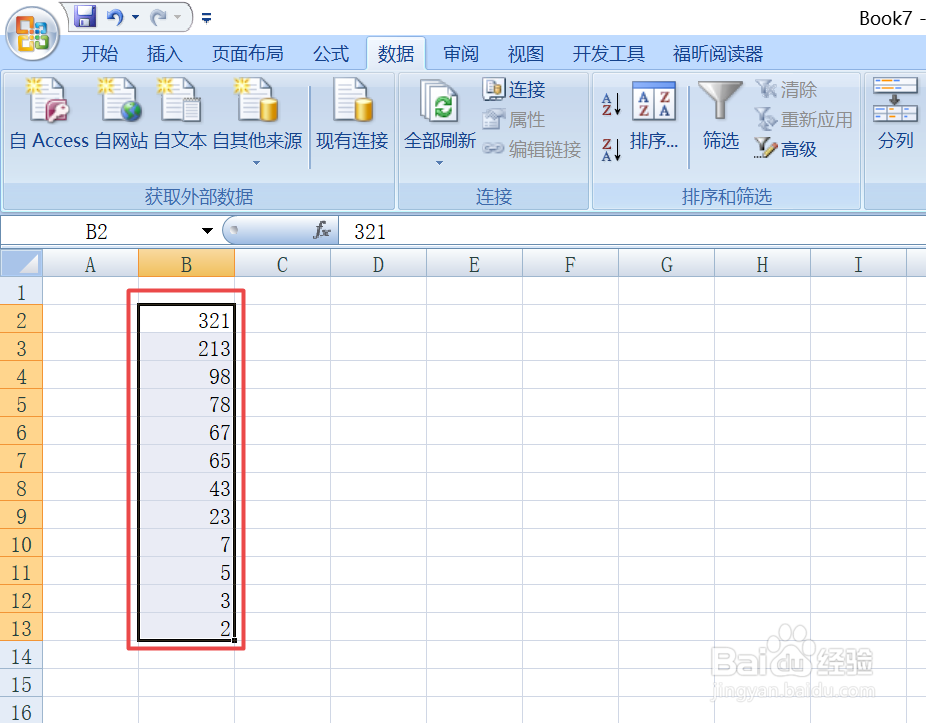The height and width of the screenshot is (723, 926).
Task: Click the 编辑链接 button
Action: tap(532, 149)
